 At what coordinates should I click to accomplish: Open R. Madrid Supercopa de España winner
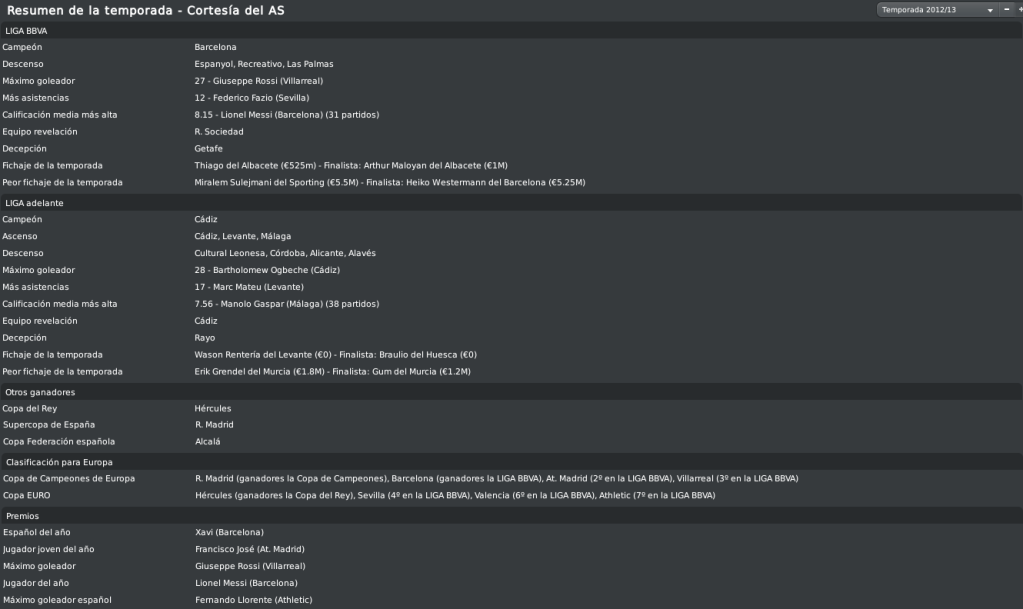214,424
